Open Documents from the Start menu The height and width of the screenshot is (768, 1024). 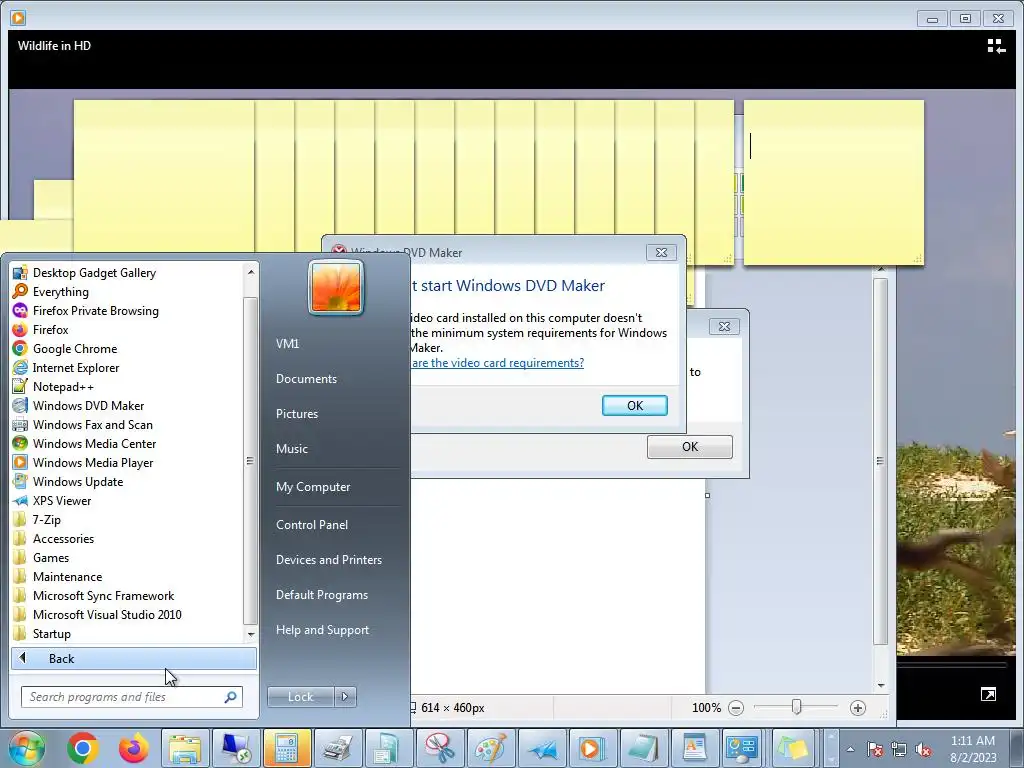(x=306, y=379)
